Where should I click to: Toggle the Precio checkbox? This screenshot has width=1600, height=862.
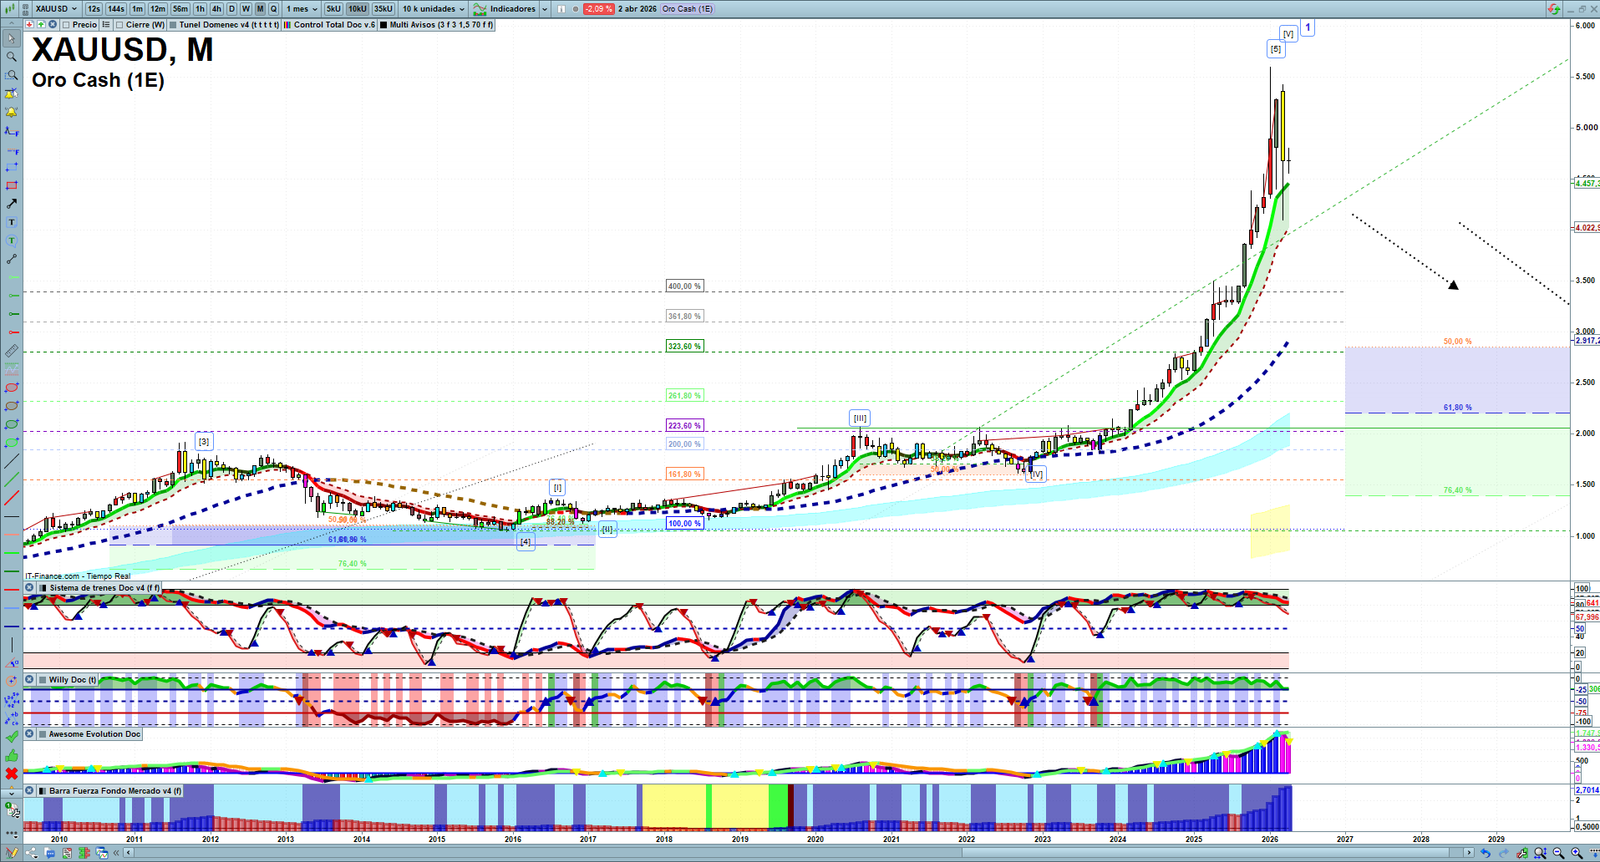tap(67, 25)
